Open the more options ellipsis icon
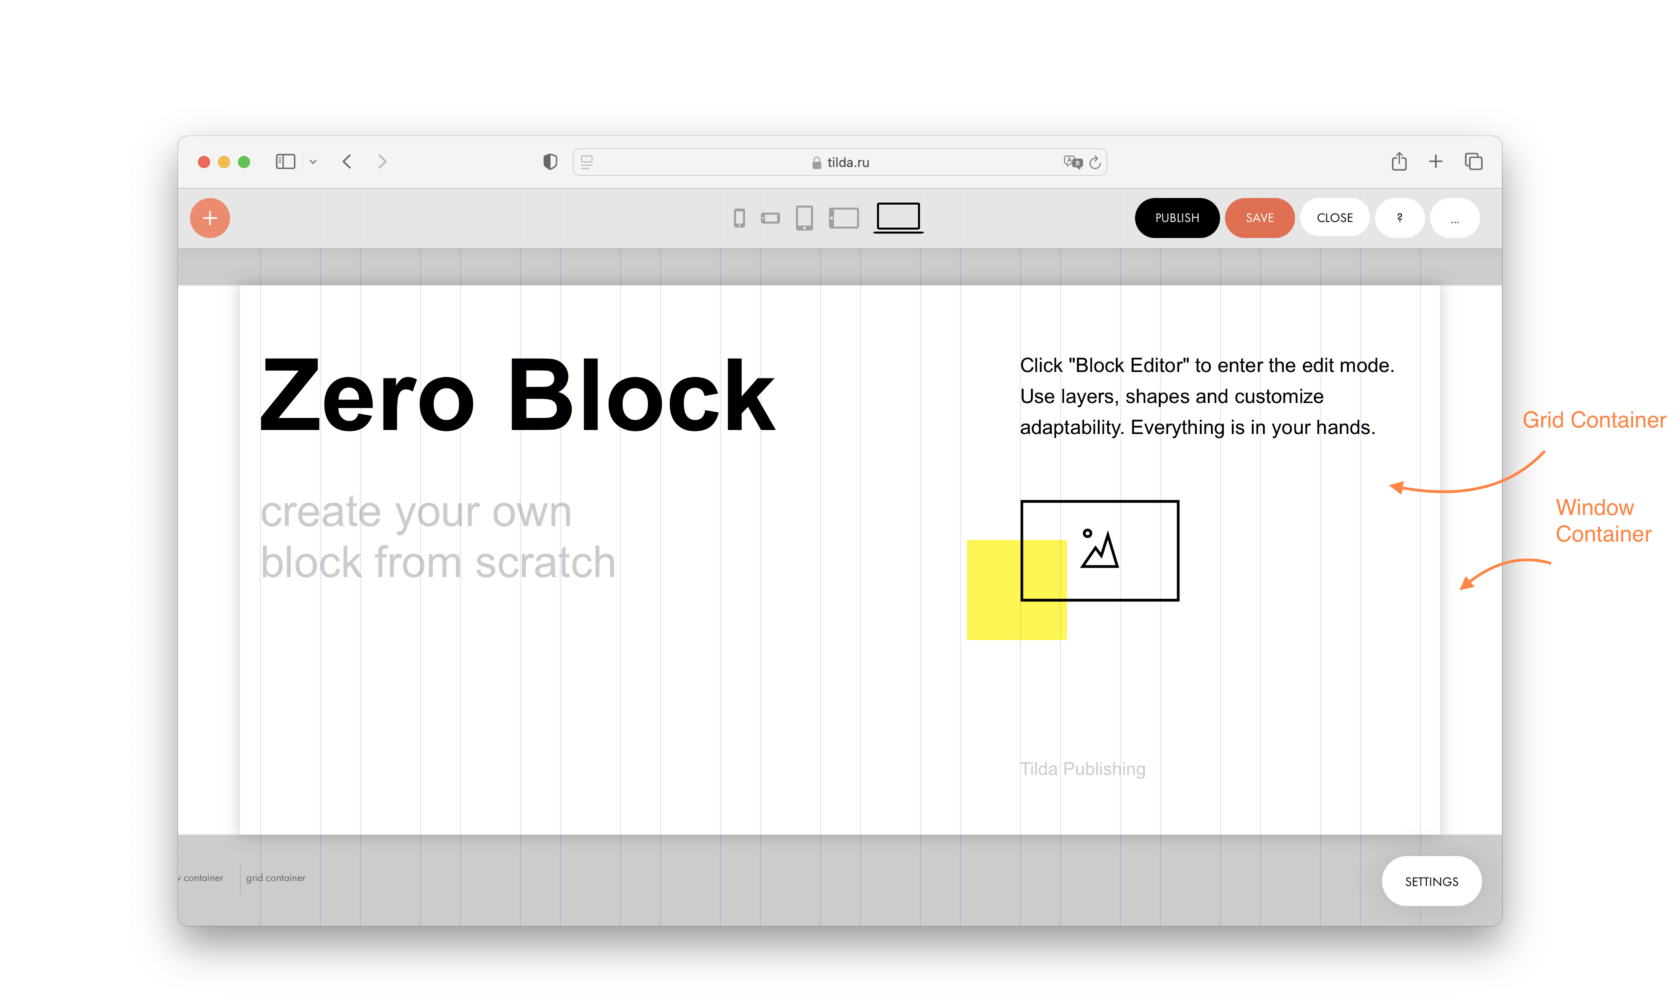1680x1000 pixels. point(1455,217)
